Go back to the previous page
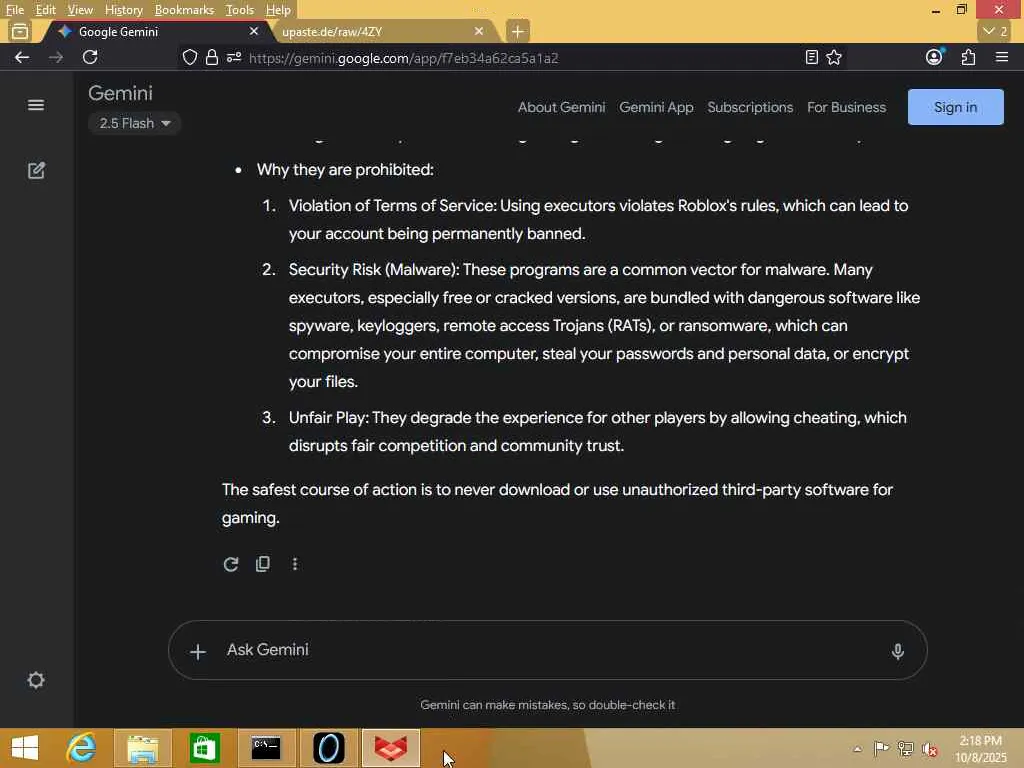1024x768 pixels. (x=22, y=57)
